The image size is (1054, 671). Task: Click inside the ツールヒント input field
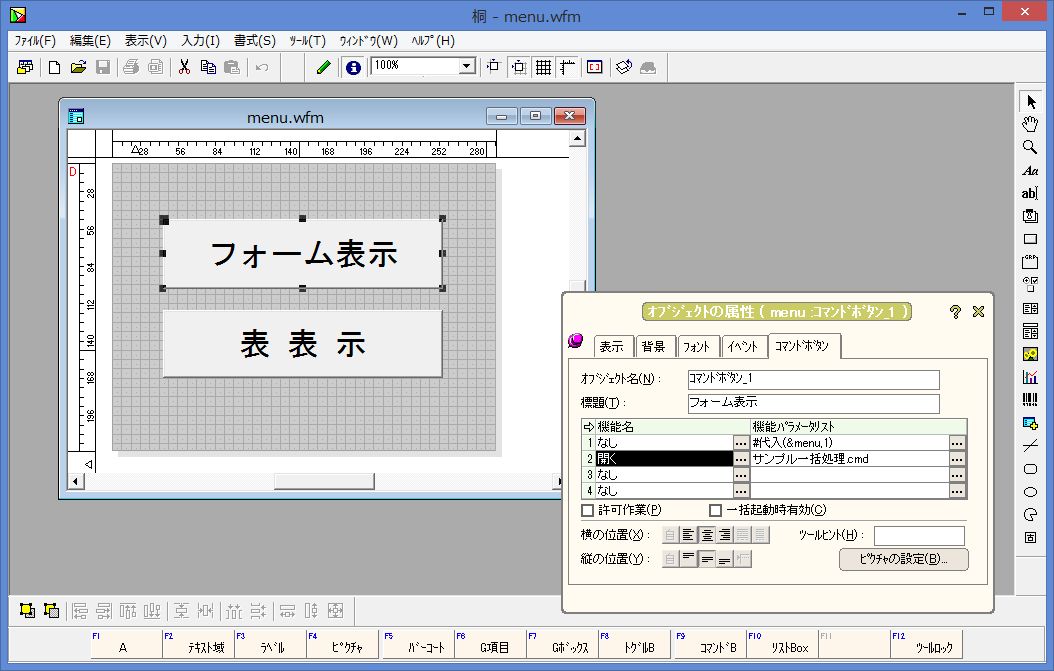919,535
